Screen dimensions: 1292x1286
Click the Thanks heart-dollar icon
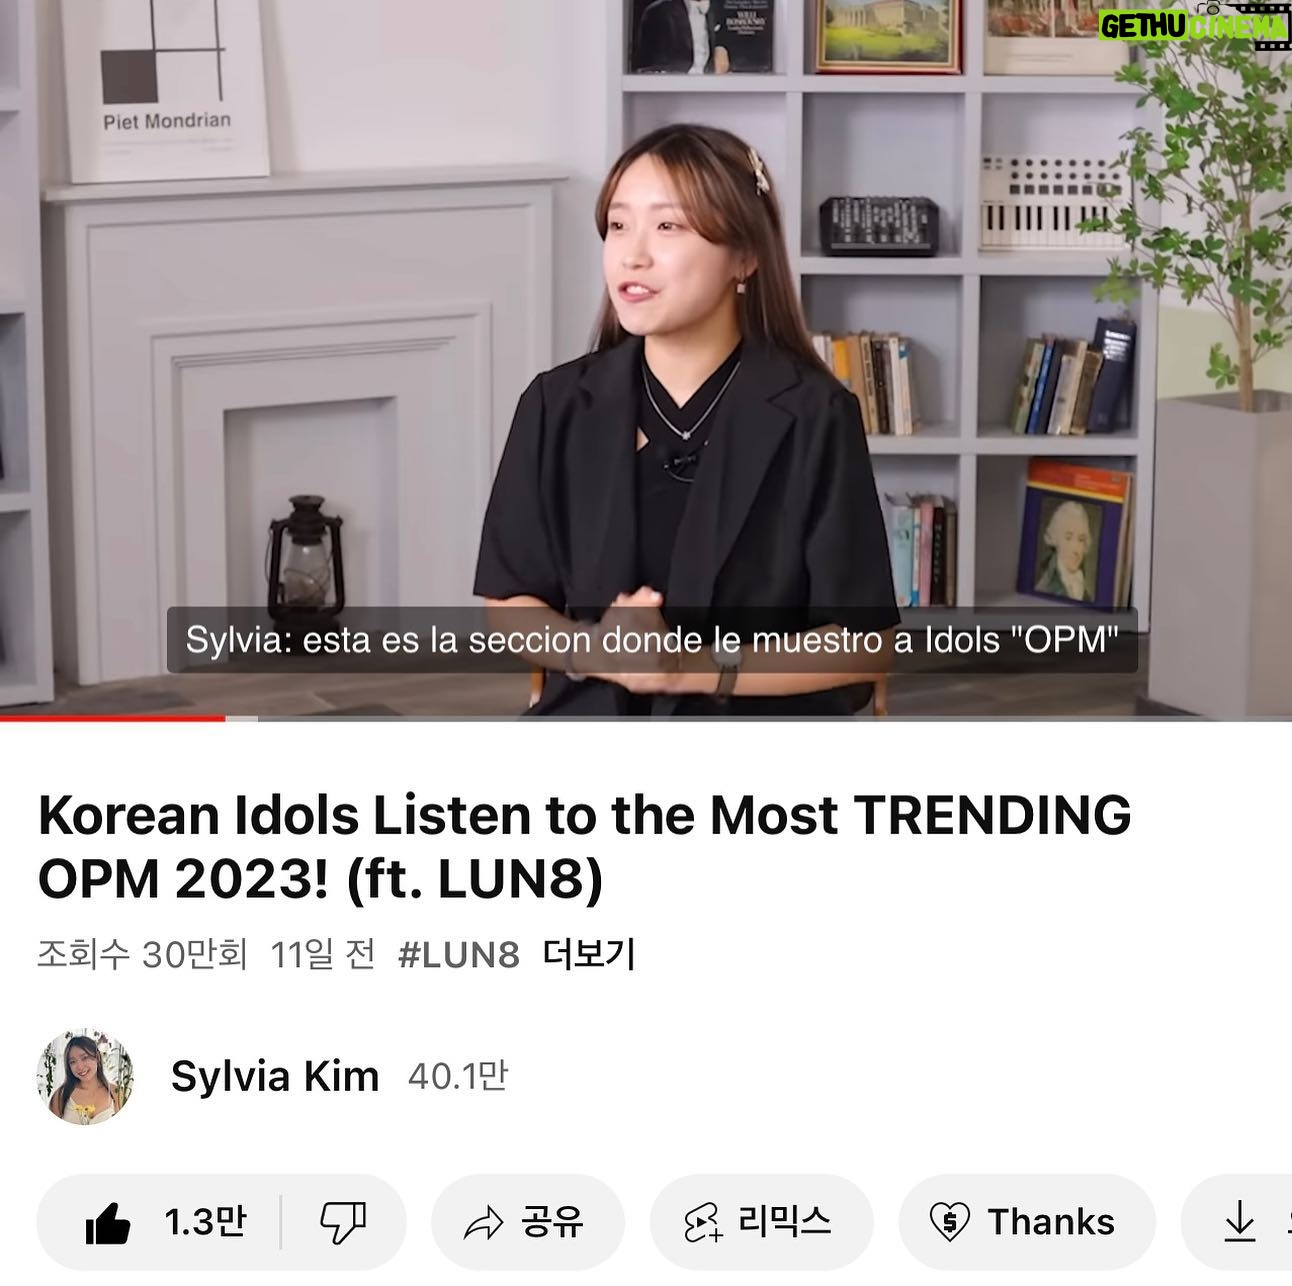pos(949,1222)
